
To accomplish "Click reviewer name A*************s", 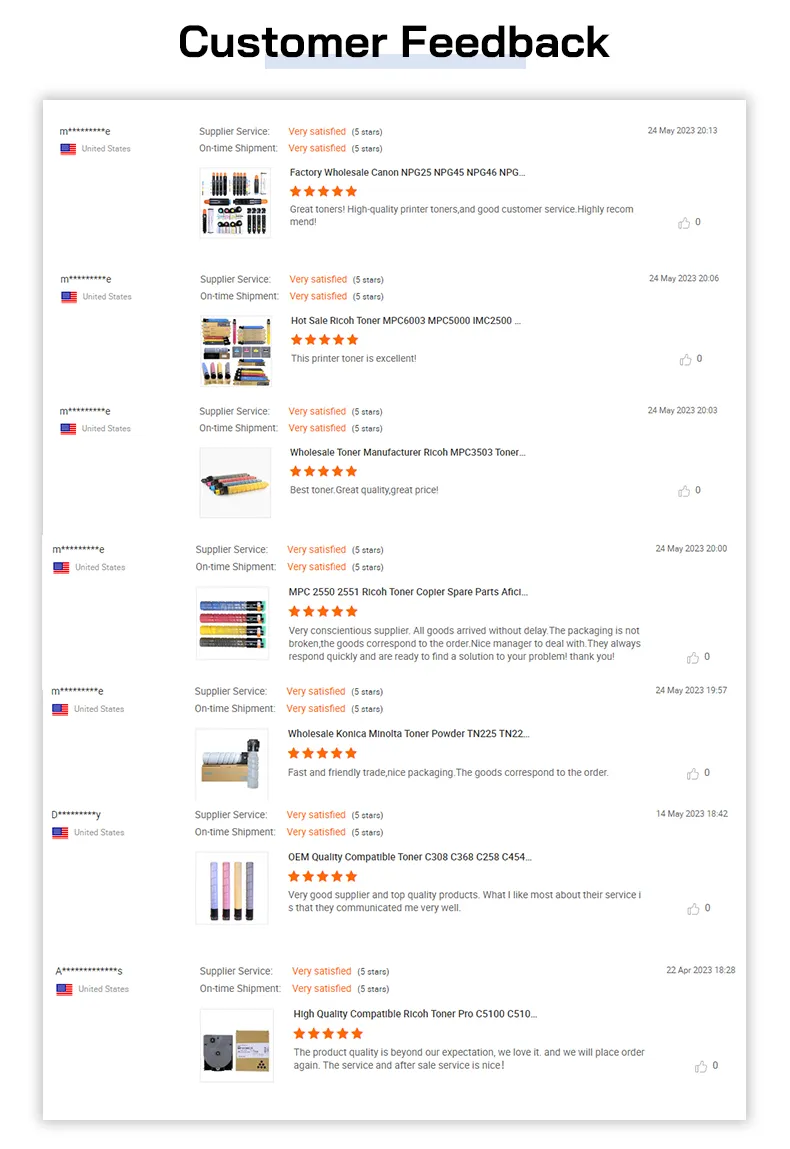I will pyautogui.click(x=89, y=971).
